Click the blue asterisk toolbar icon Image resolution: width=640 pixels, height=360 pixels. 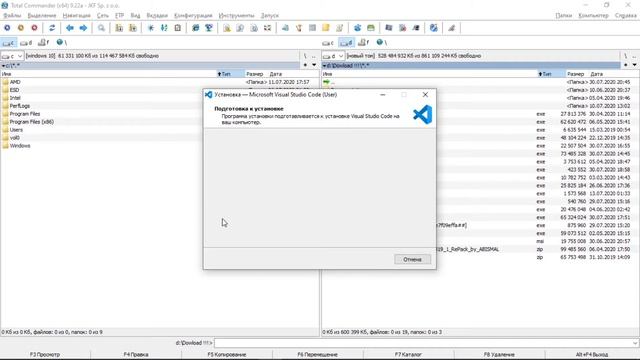click(151, 28)
